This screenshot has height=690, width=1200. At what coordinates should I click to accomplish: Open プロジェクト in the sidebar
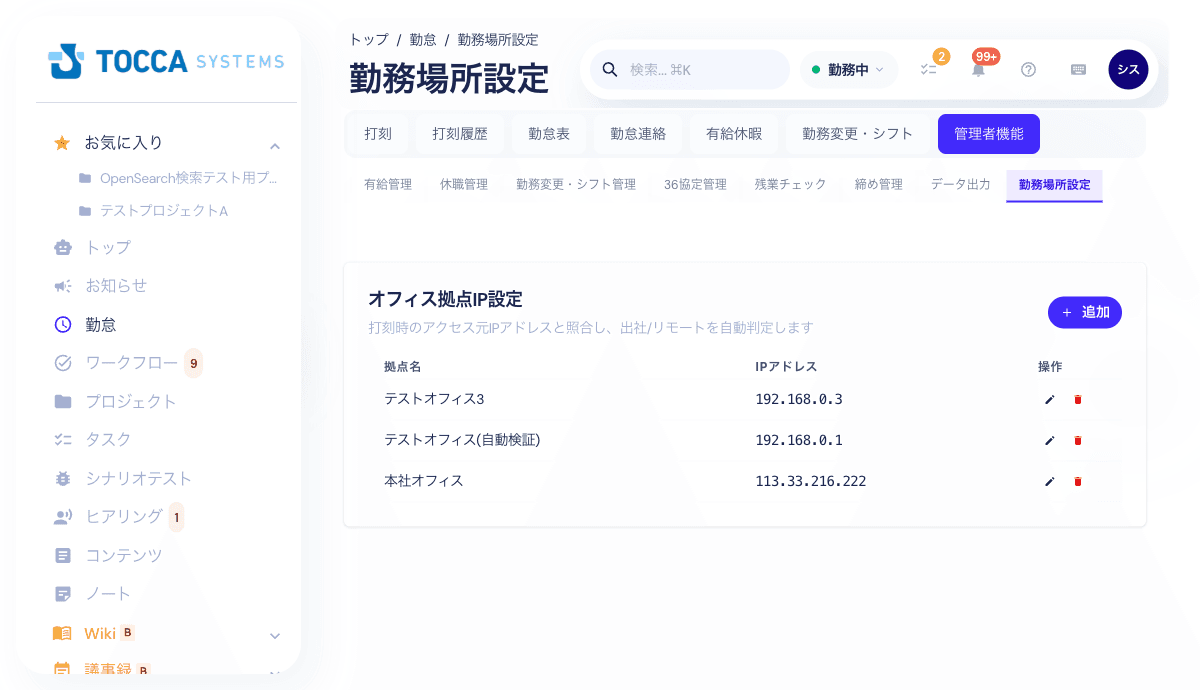click(x=116, y=401)
